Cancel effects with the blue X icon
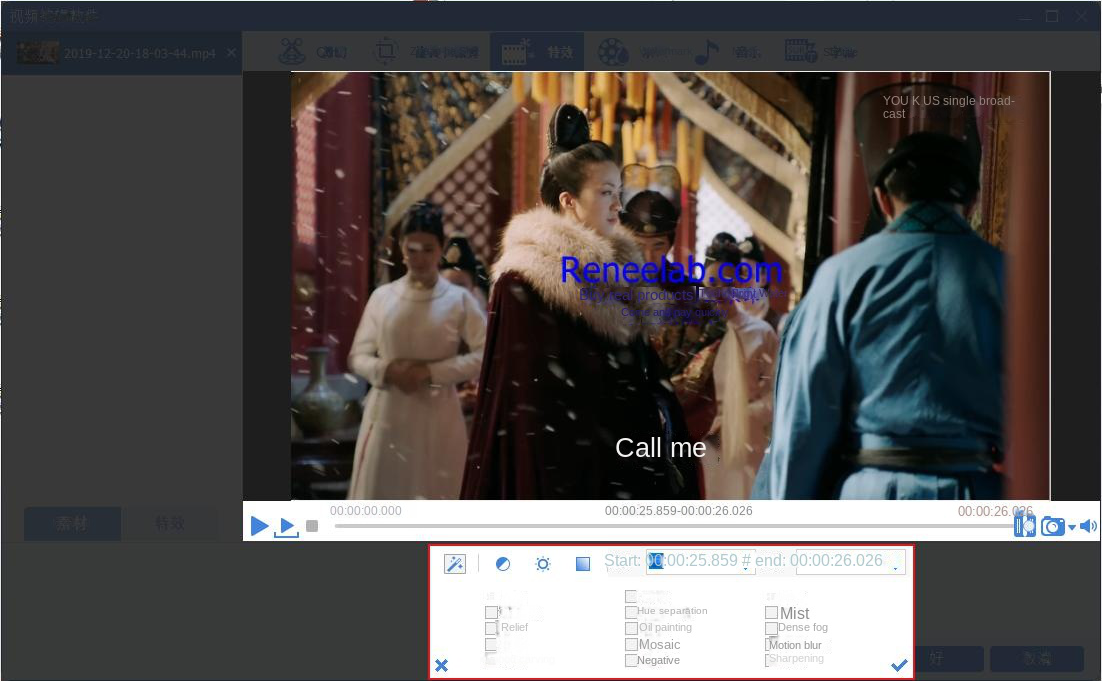This screenshot has width=1102, height=681. pyautogui.click(x=441, y=665)
